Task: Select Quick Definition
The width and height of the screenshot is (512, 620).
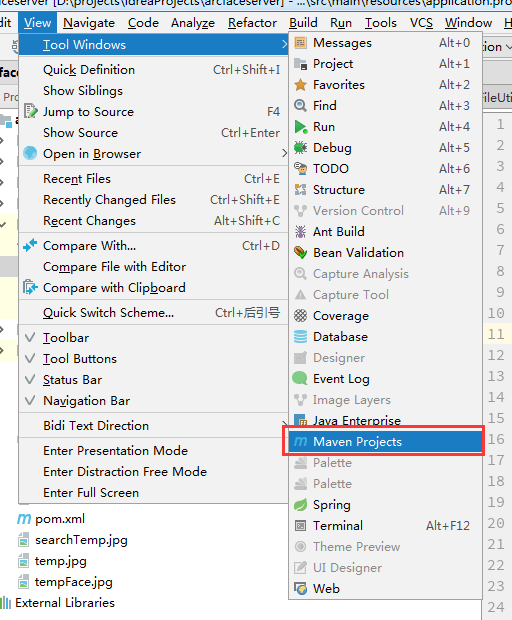Action: point(153,70)
